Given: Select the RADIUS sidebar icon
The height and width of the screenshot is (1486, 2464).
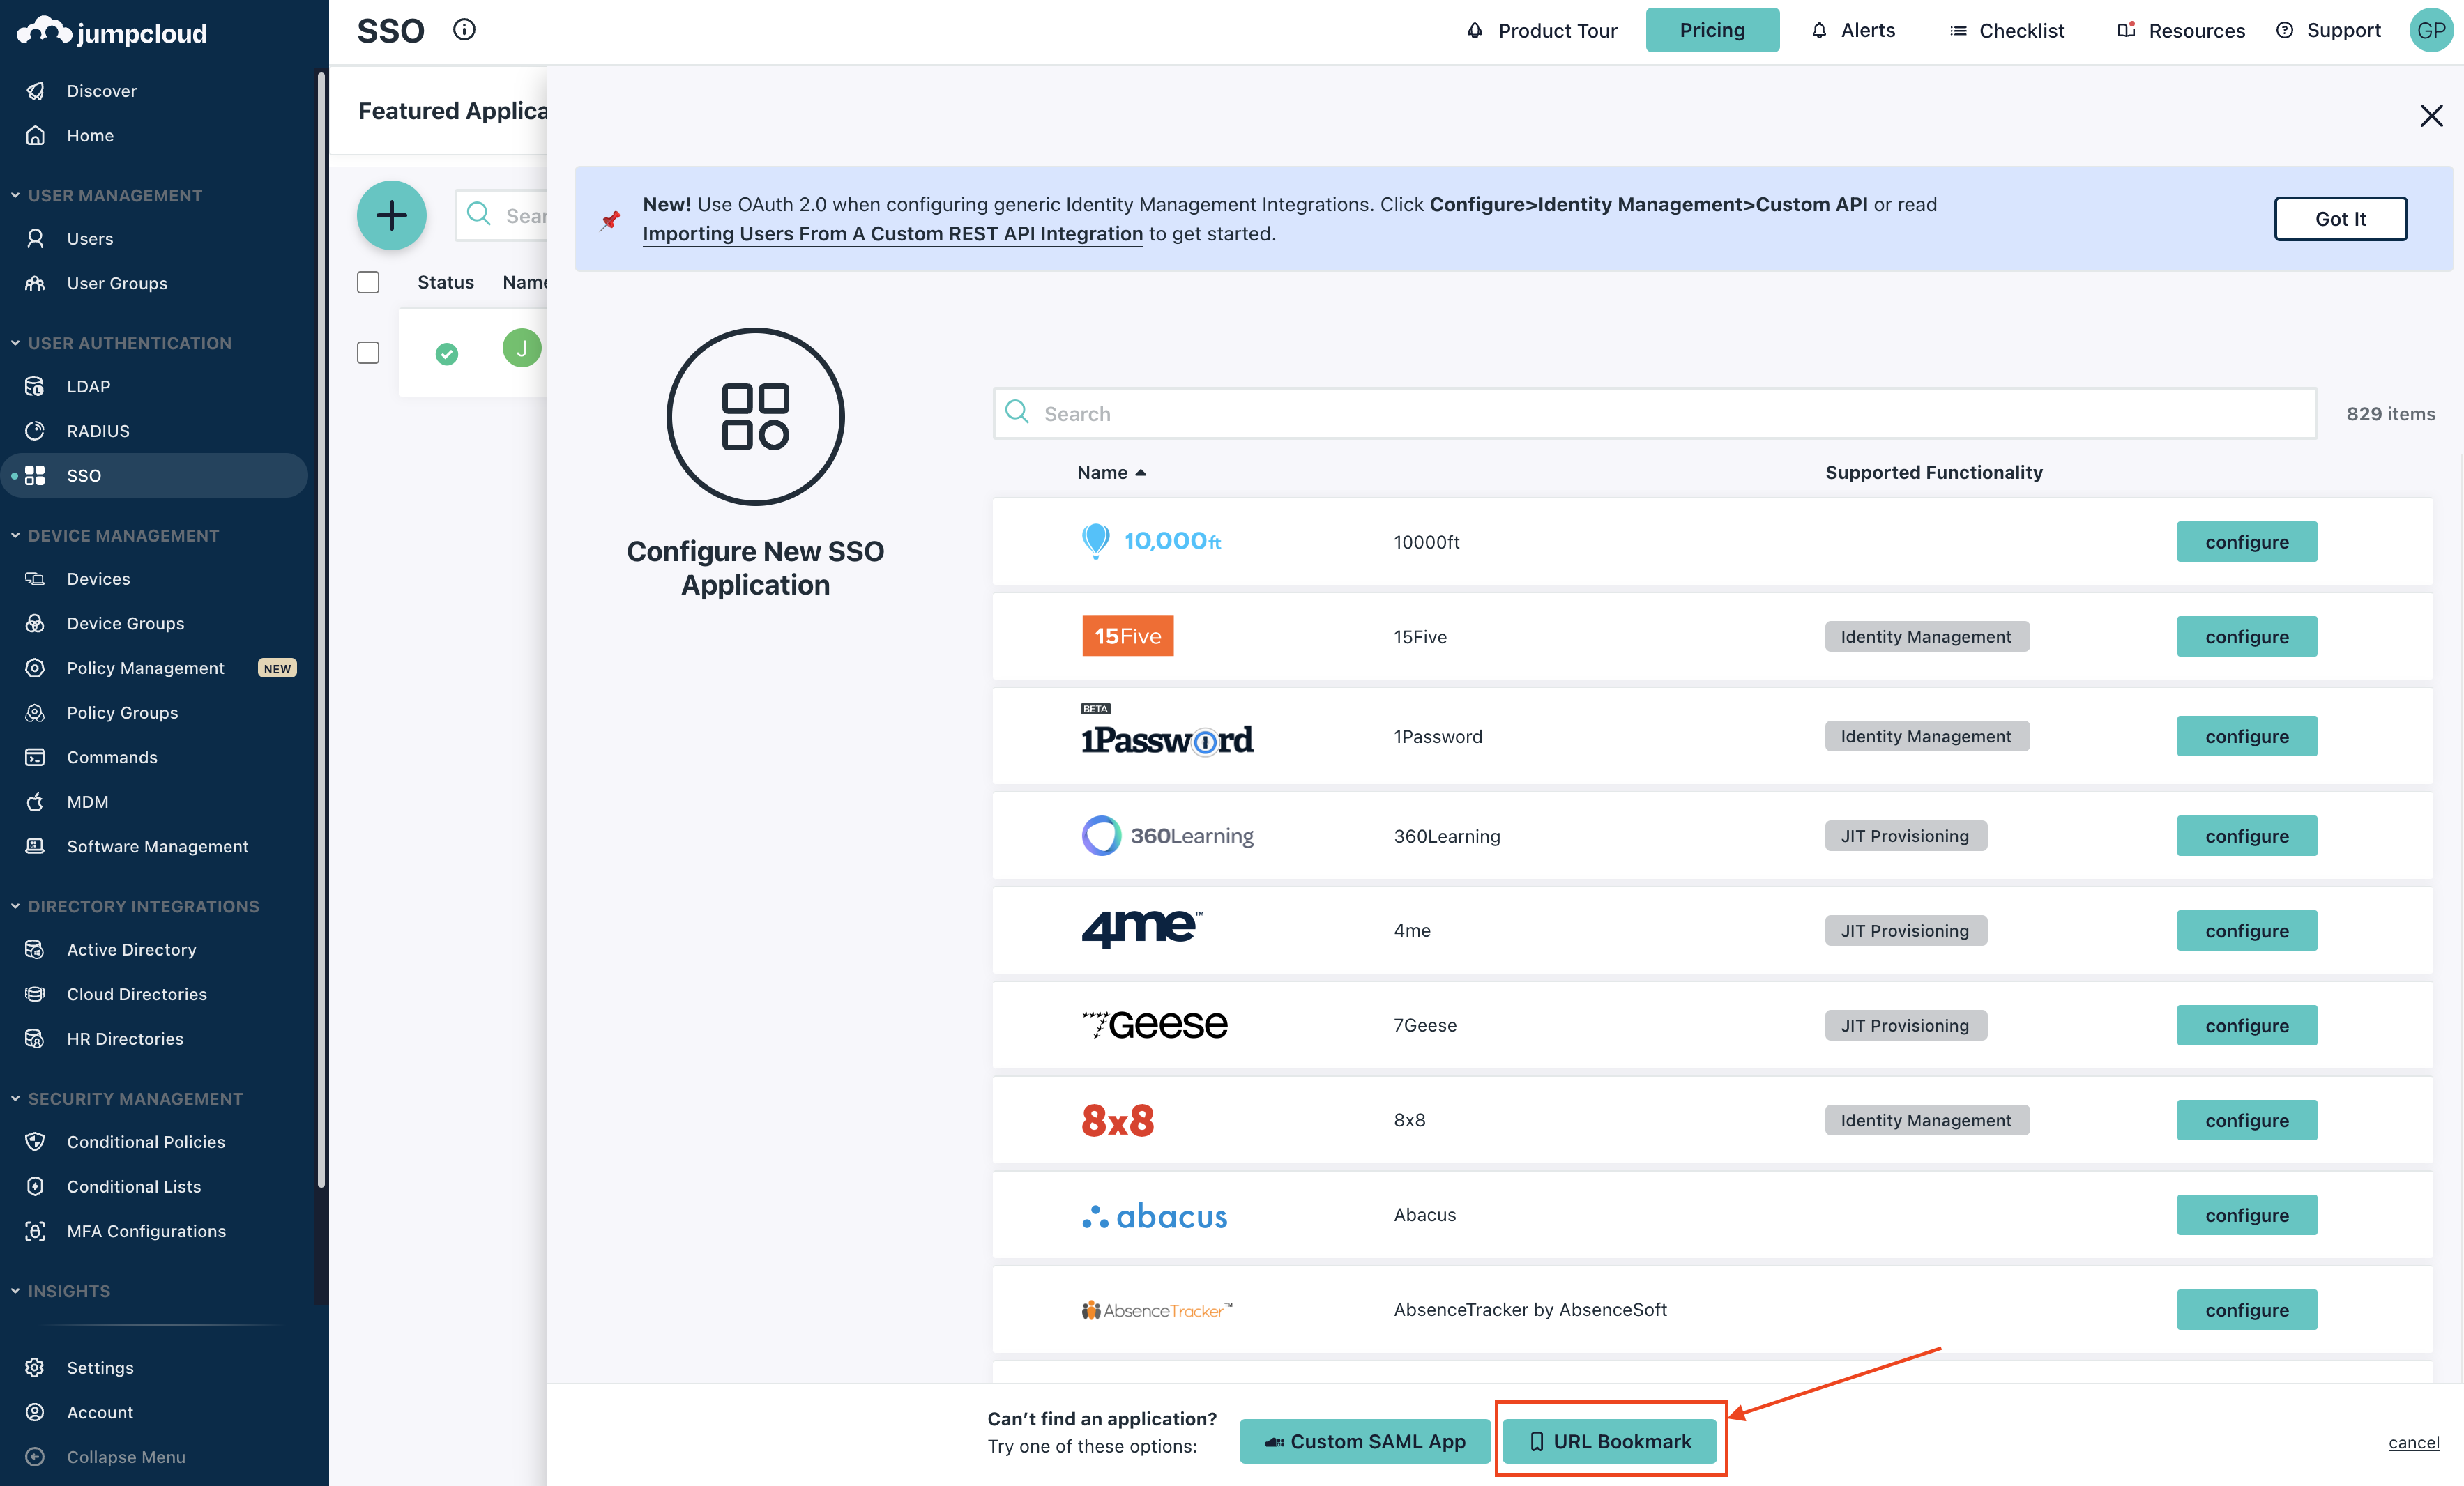Looking at the screenshot, I should 35,431.
